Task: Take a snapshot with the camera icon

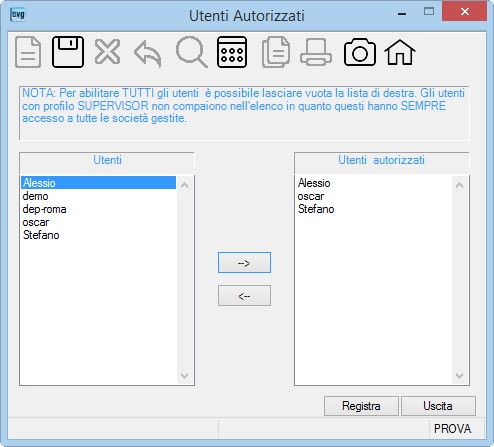Action: click(x=360, y=52)
